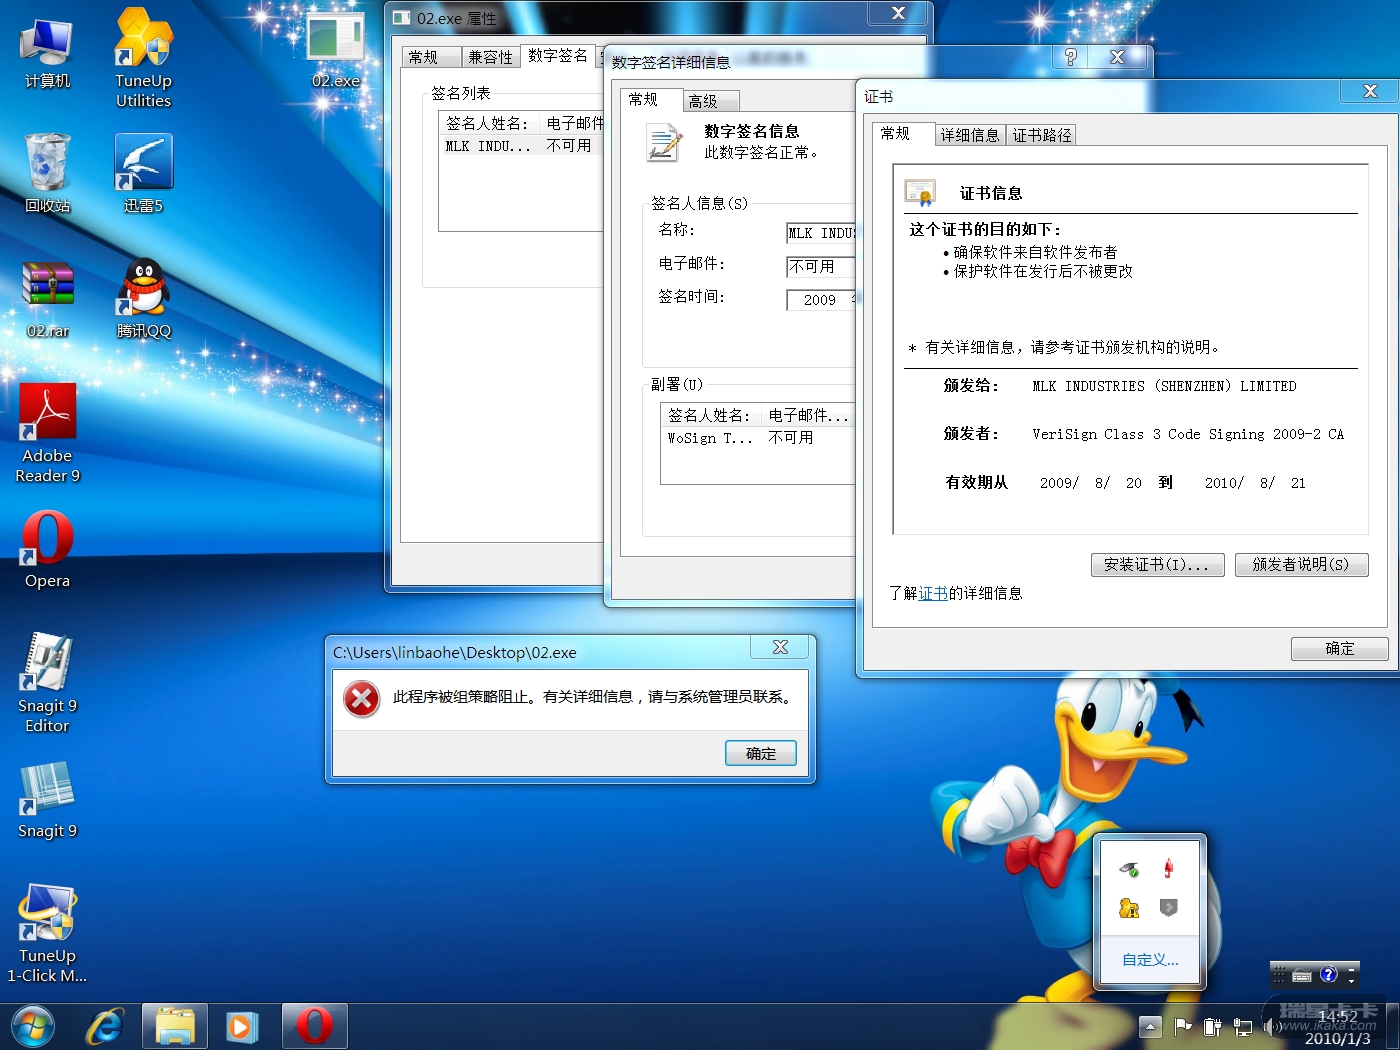1400x1050 pixels.
Task: Select the 腾讯QQ penguin shortcut
Action: (x=143, y=300)
